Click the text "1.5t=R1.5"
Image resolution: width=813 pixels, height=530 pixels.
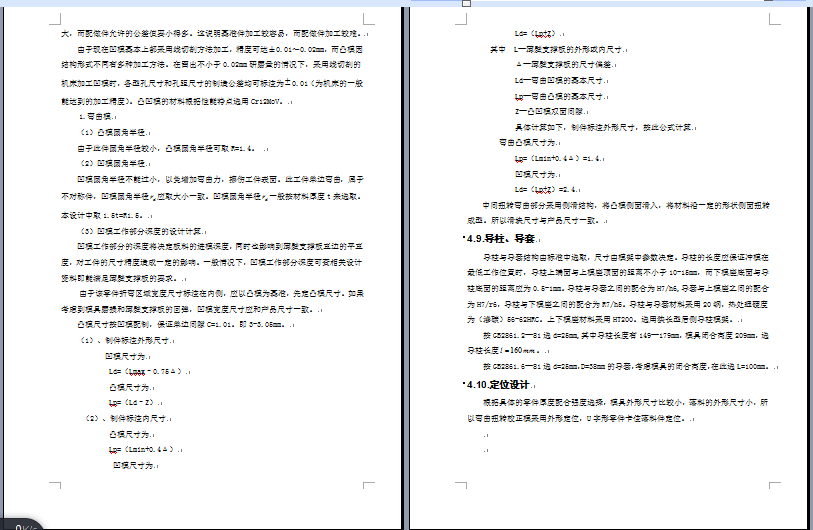tap(121, 215)
